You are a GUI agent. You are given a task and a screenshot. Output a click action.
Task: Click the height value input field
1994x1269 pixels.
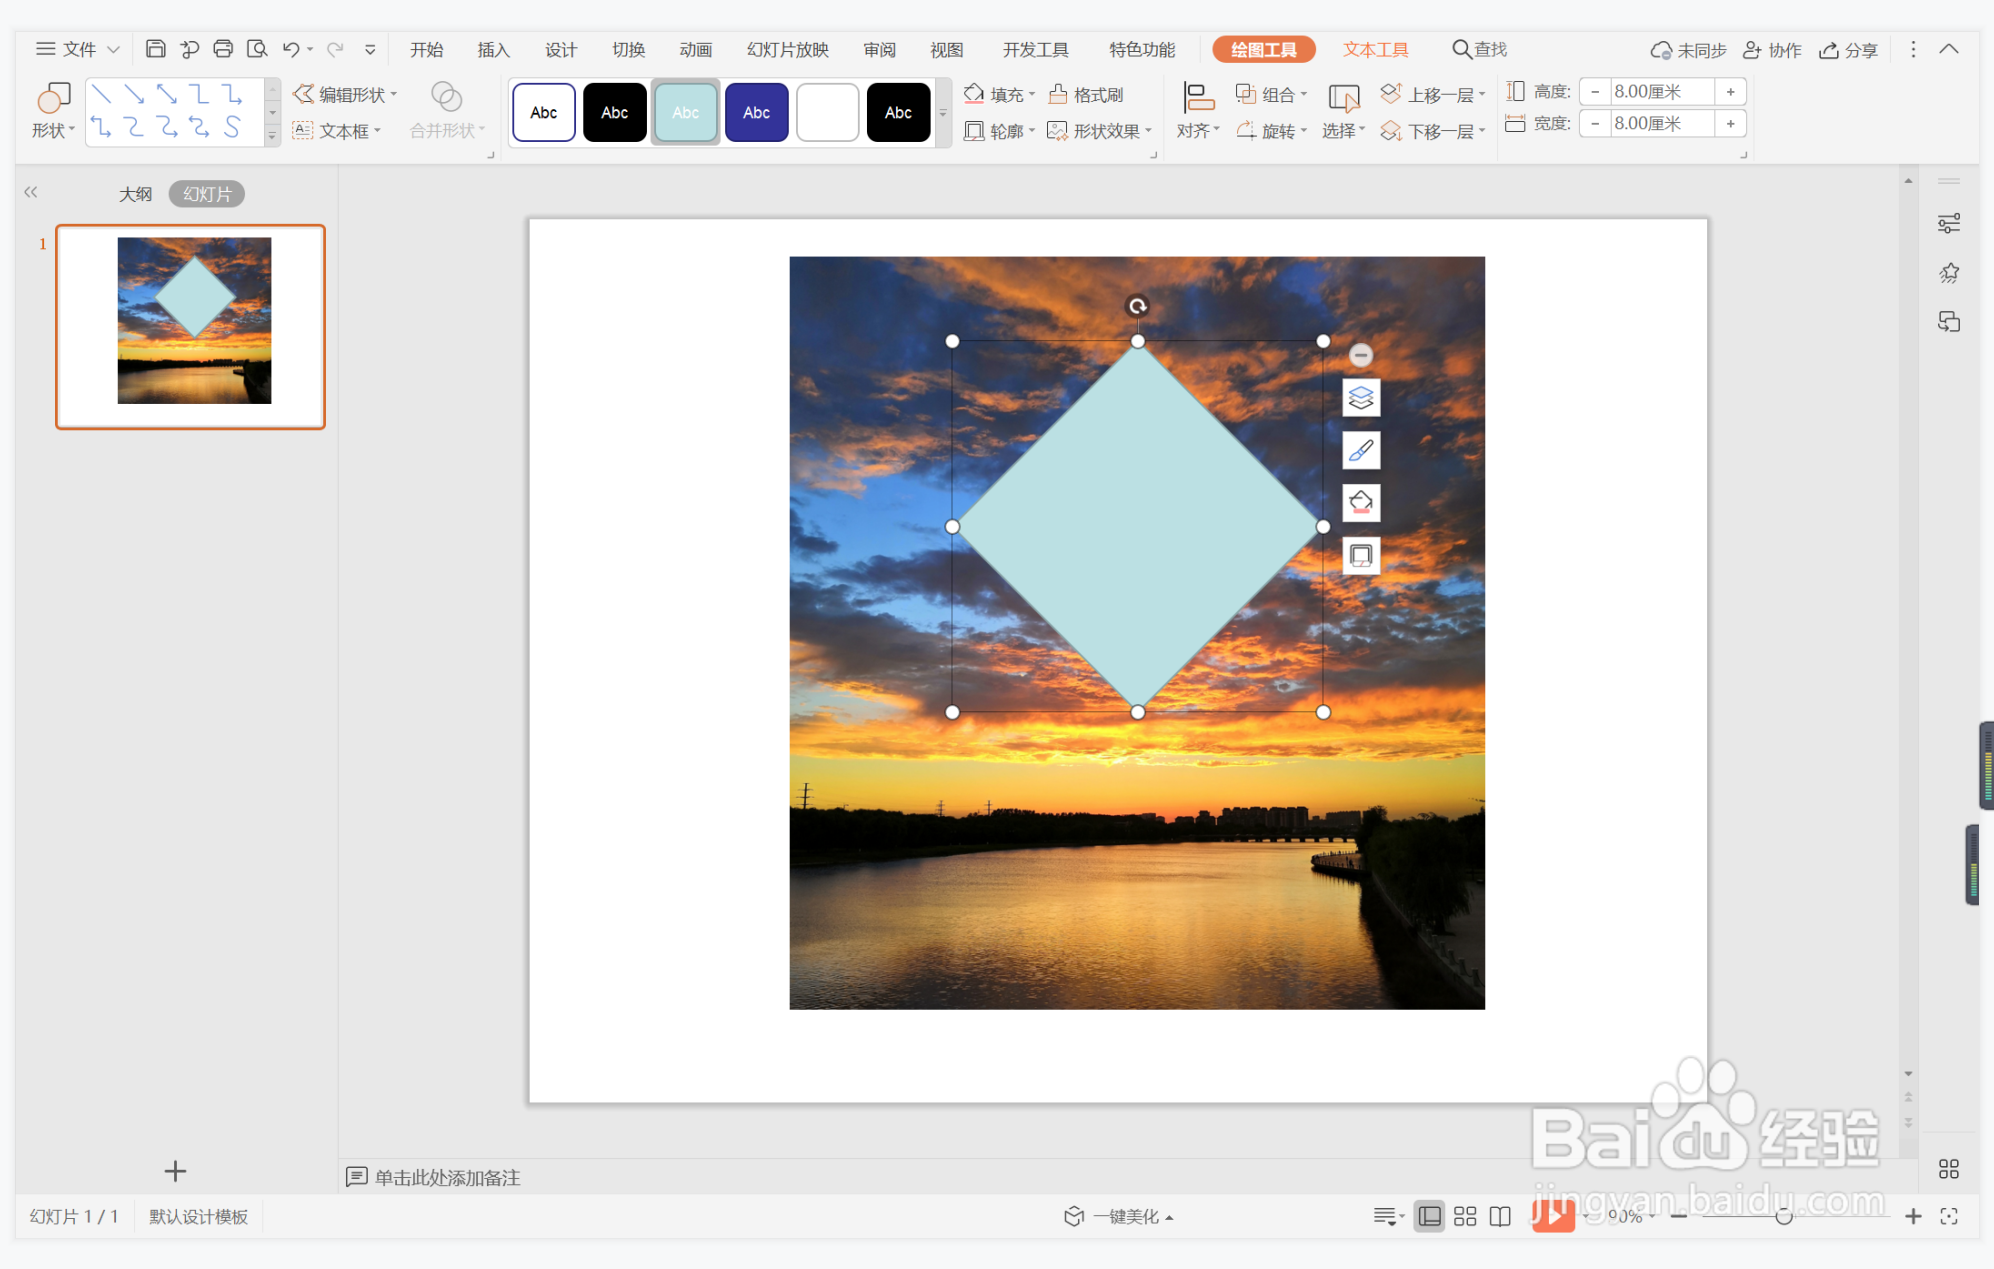[x=1660, y=92]
